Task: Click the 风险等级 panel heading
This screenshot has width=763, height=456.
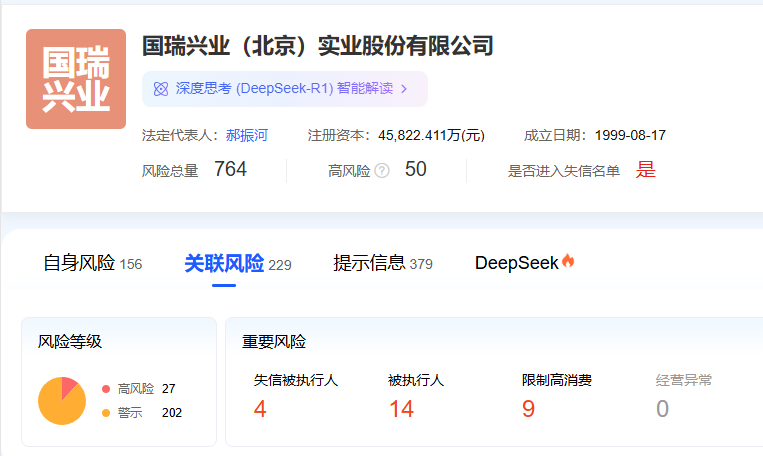Action: point(70,342)
